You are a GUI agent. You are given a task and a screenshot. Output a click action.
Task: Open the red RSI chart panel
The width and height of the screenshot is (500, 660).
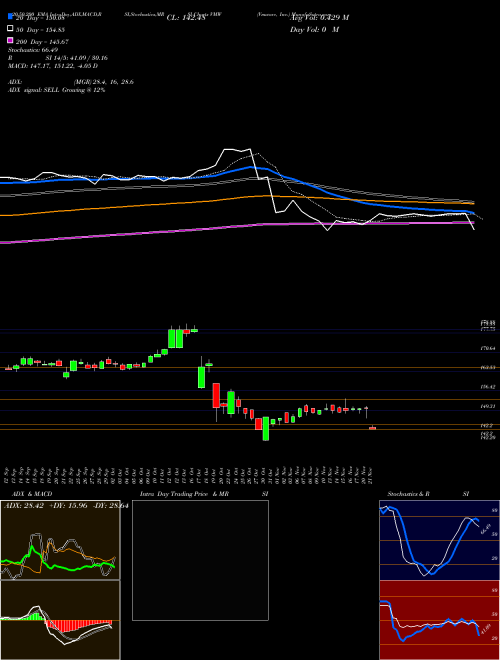tap(439, 620)
